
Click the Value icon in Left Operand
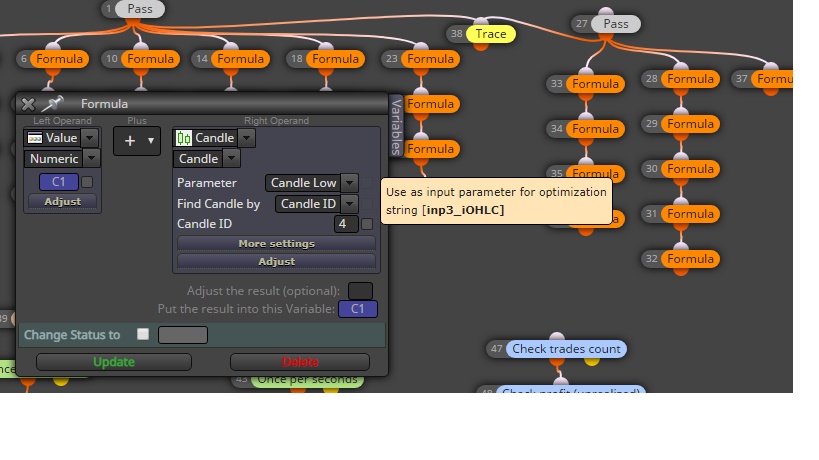[x=35, y=138]
